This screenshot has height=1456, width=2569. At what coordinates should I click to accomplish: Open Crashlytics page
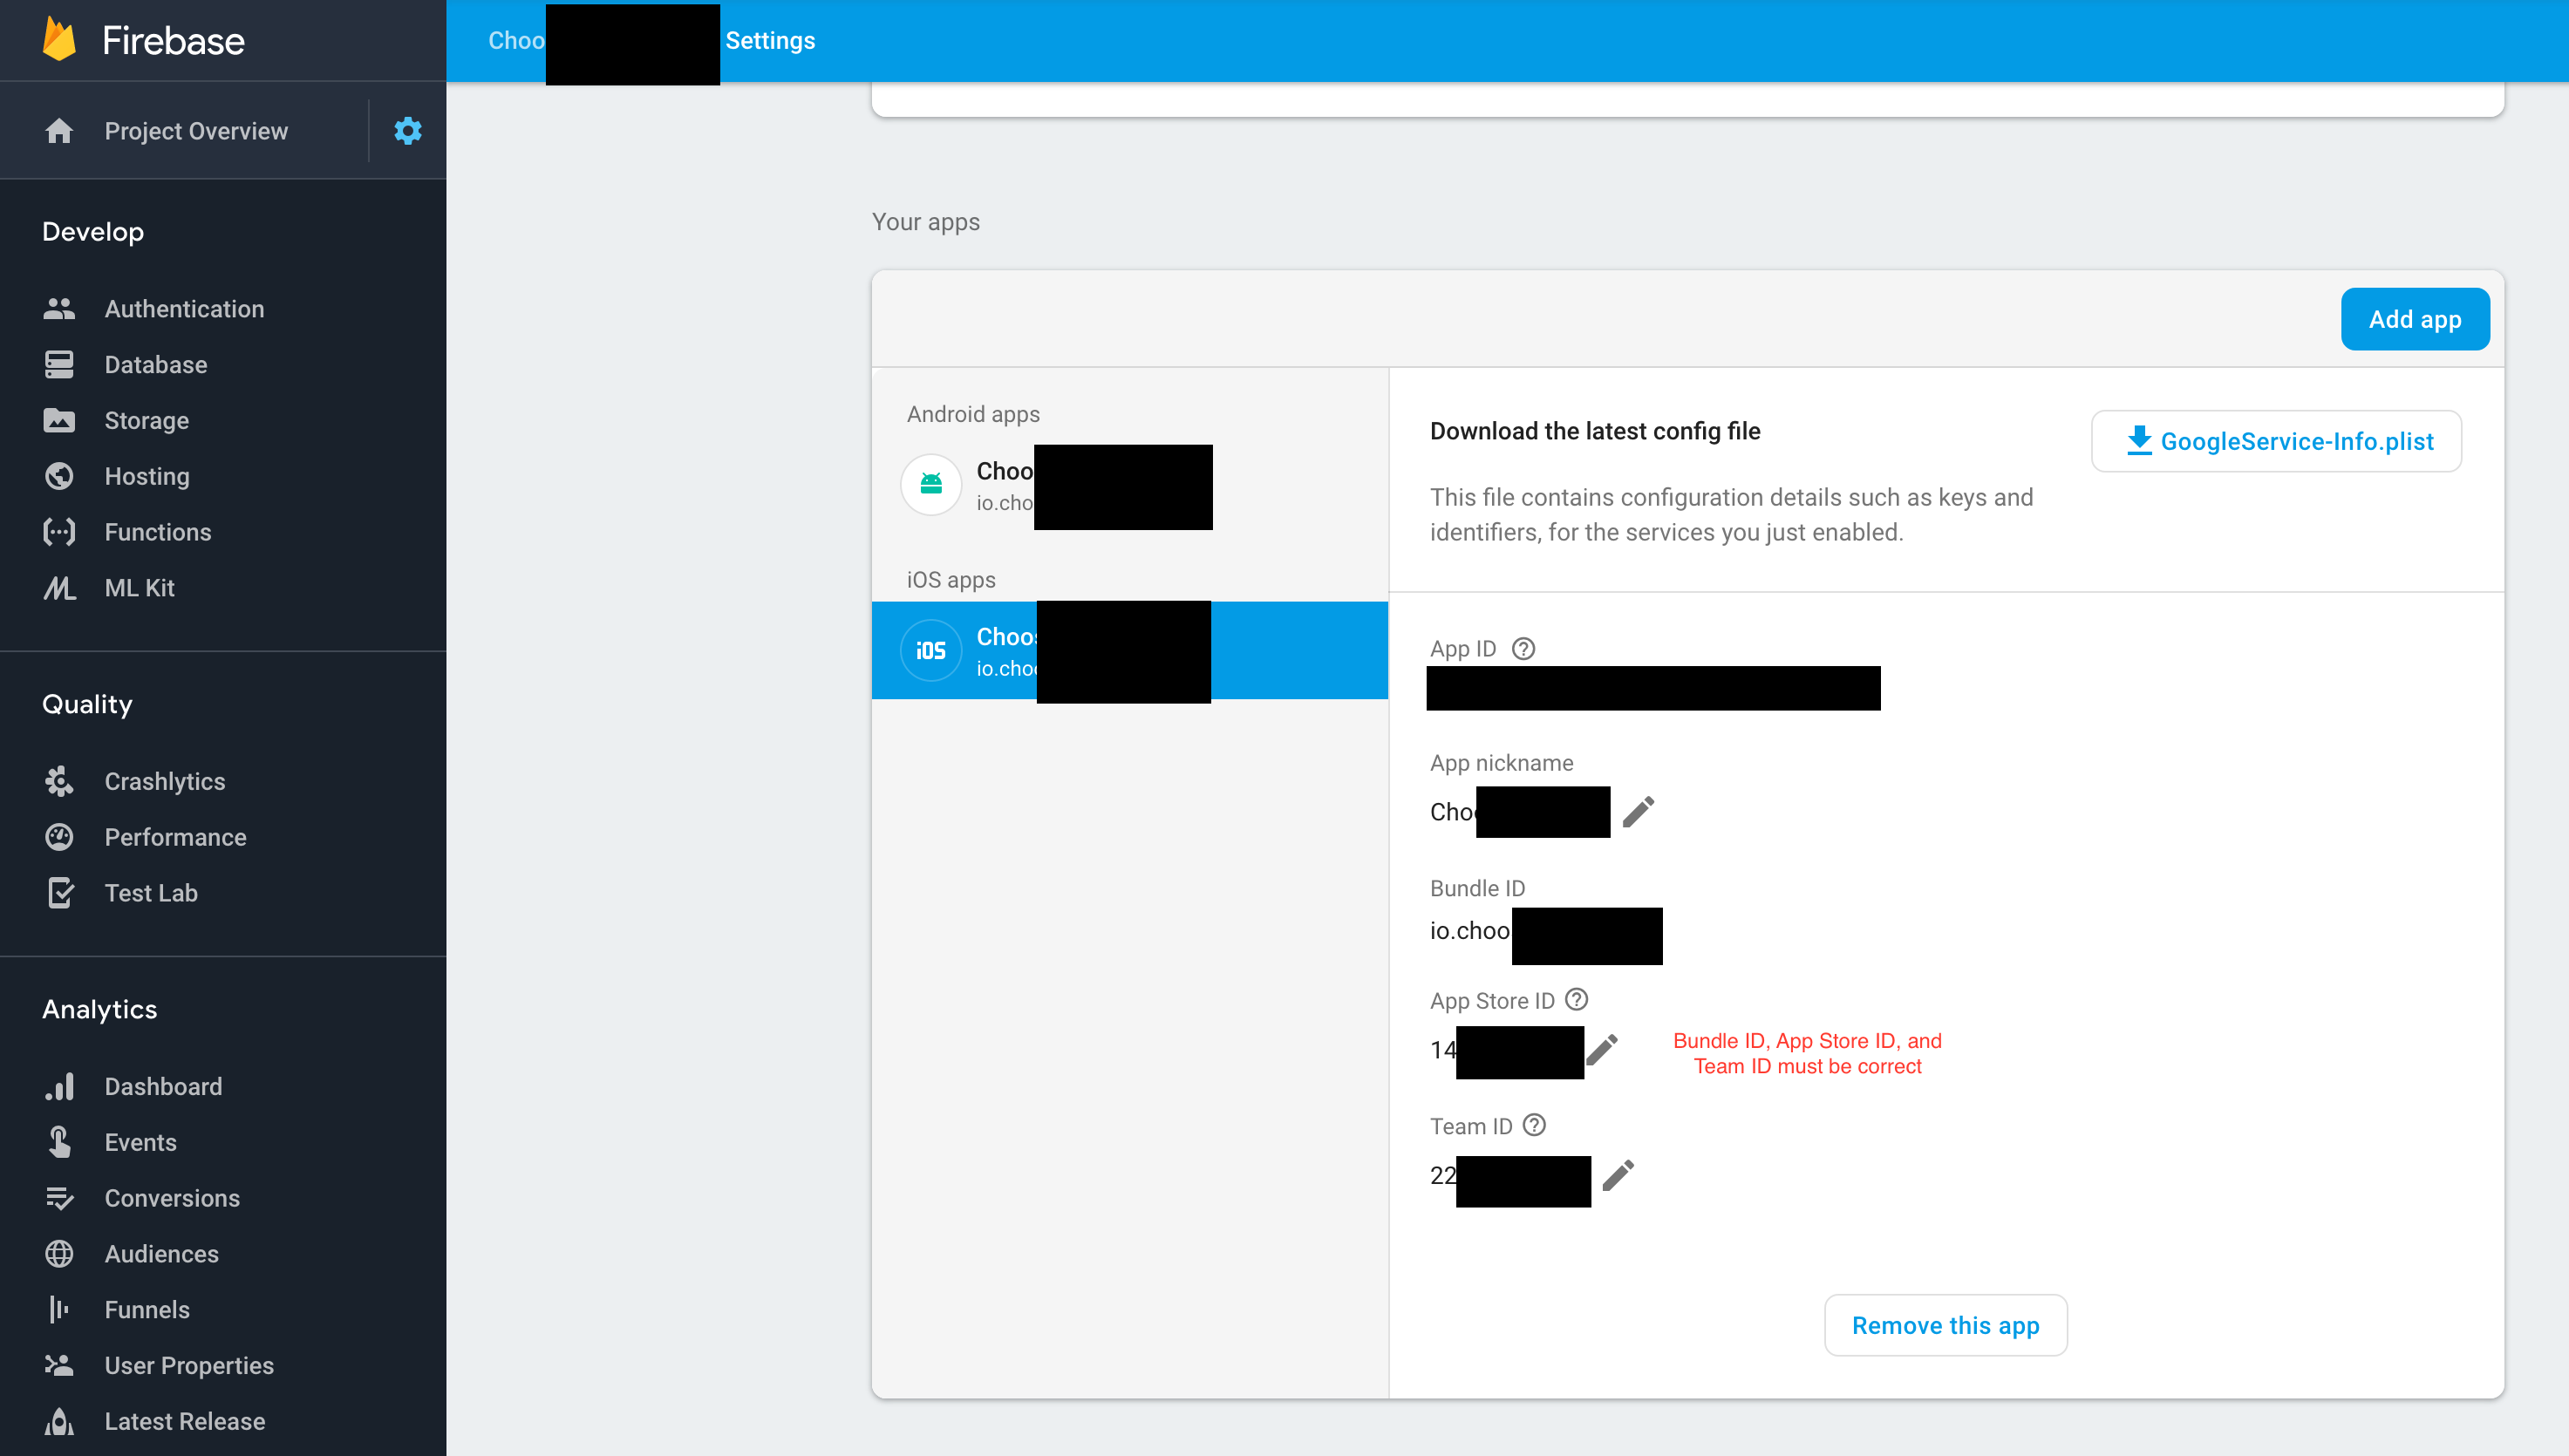click(165, 781)
